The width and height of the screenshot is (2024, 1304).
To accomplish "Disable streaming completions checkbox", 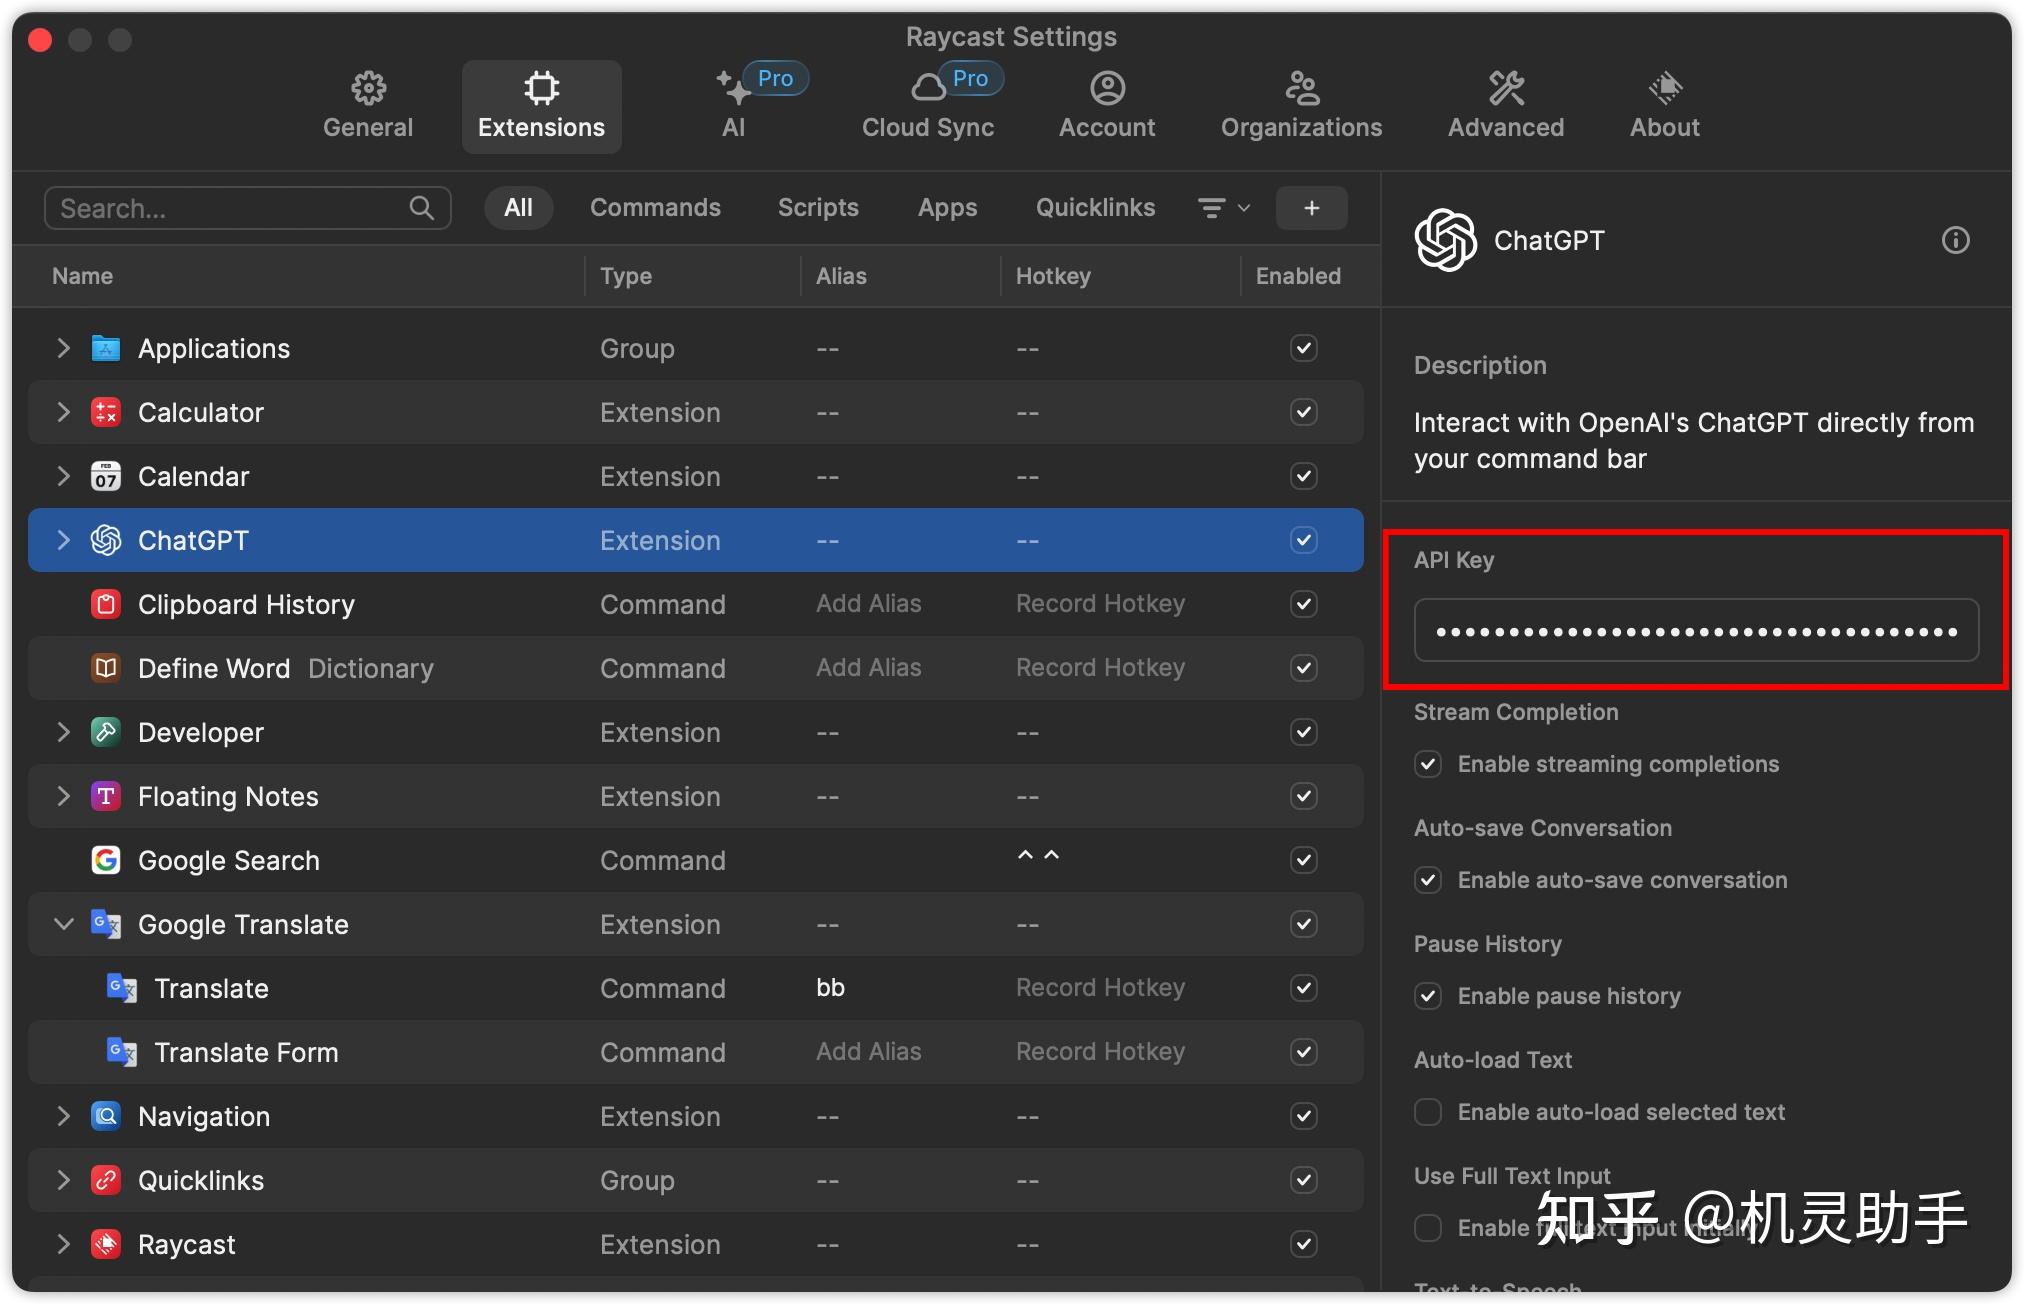I will [1428, 764].
